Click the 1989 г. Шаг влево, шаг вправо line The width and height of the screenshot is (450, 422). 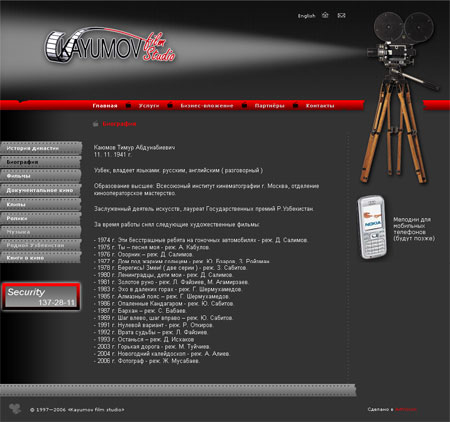163,318
